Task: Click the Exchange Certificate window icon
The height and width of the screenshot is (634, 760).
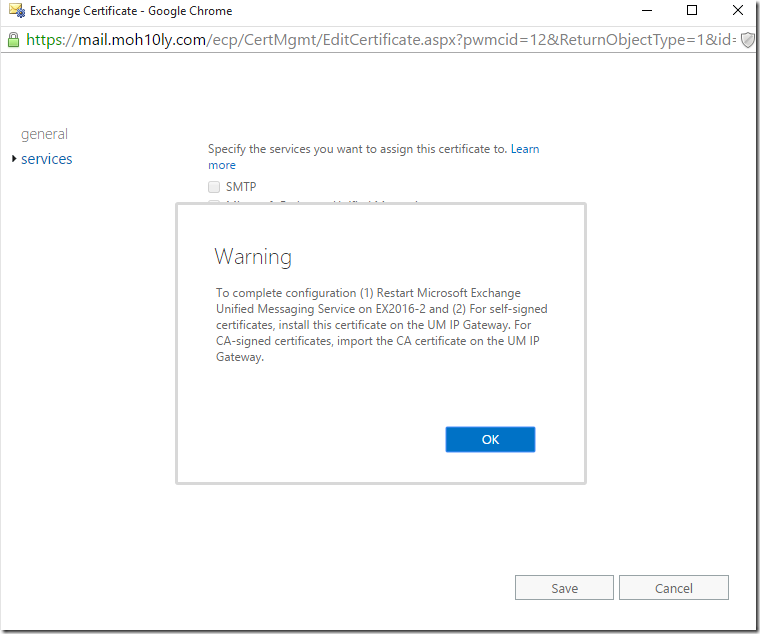Action: (x=17, y=11)
